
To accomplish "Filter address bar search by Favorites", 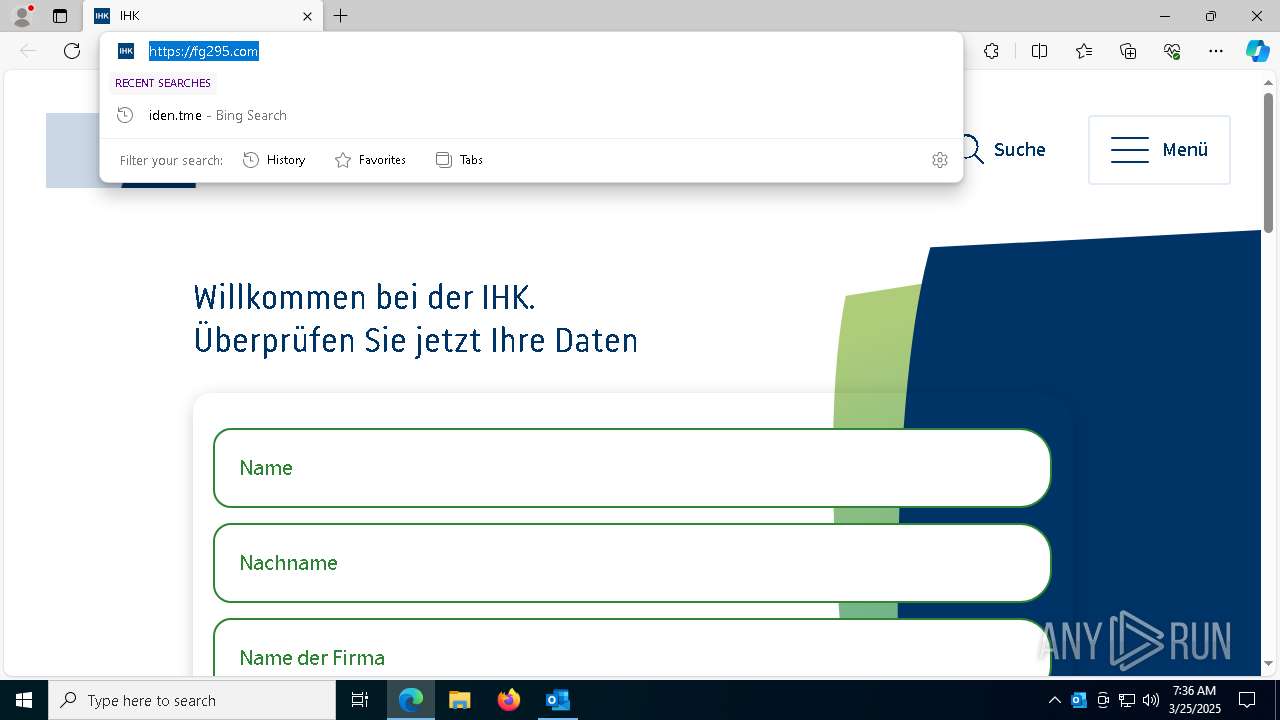I will [370, 160].
